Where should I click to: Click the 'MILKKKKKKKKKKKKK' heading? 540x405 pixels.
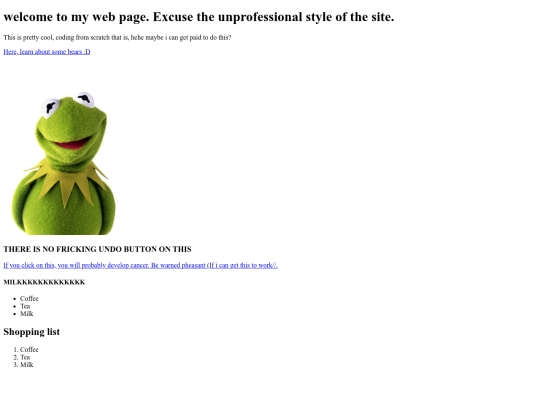click(44, 282)
